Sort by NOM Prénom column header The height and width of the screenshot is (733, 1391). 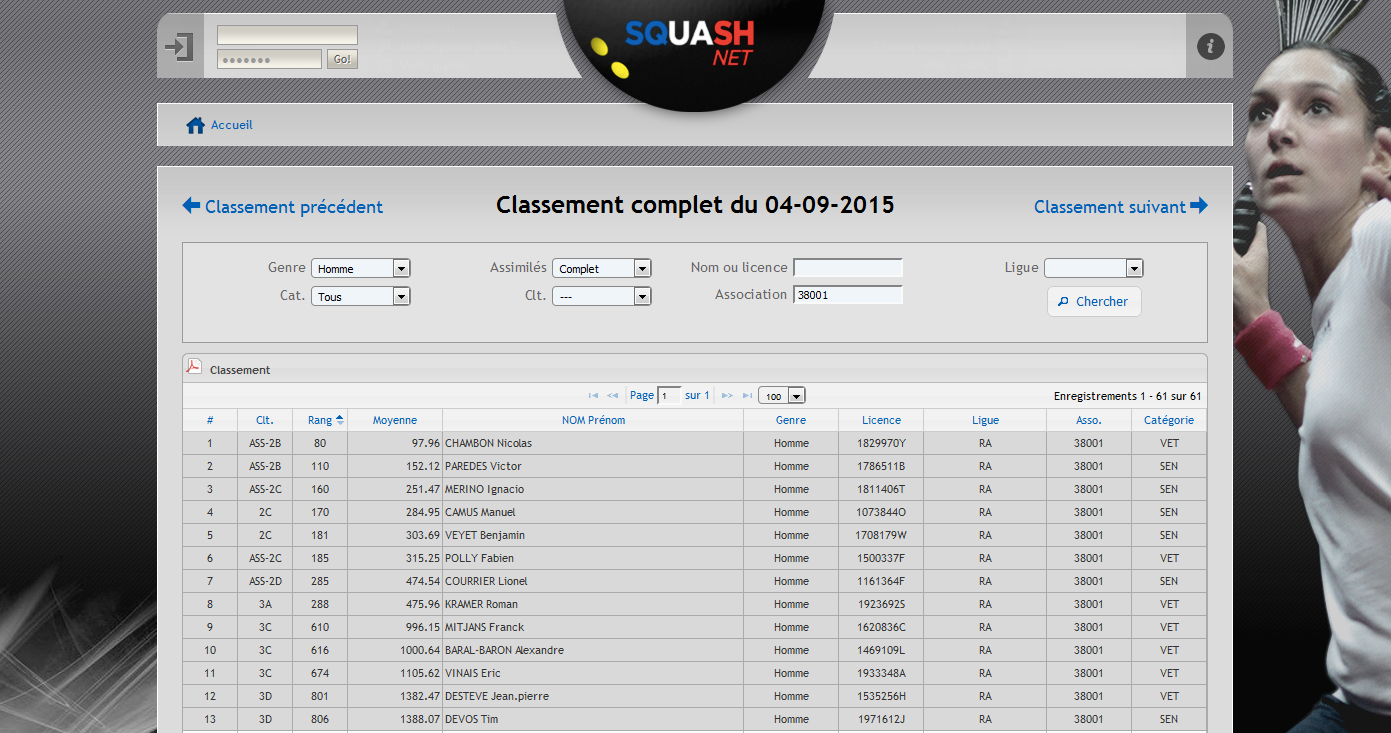coord(593,420)
